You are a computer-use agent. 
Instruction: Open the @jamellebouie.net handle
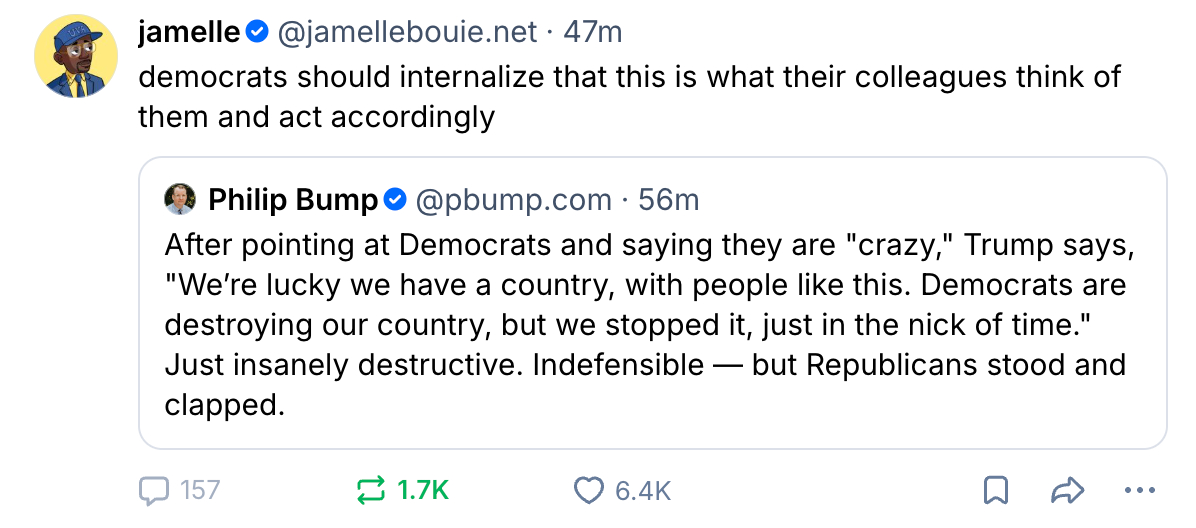[407, 33]
